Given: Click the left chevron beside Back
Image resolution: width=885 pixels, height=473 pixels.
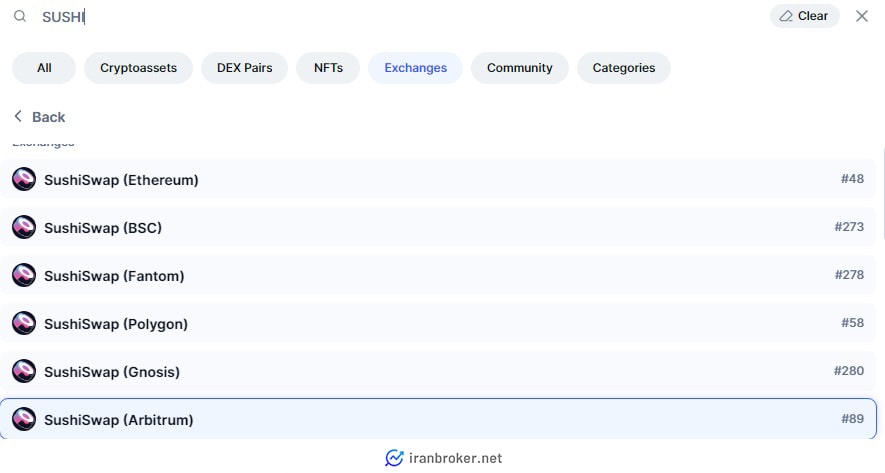Looking at the screenshot, I should (x=18, y=116).
